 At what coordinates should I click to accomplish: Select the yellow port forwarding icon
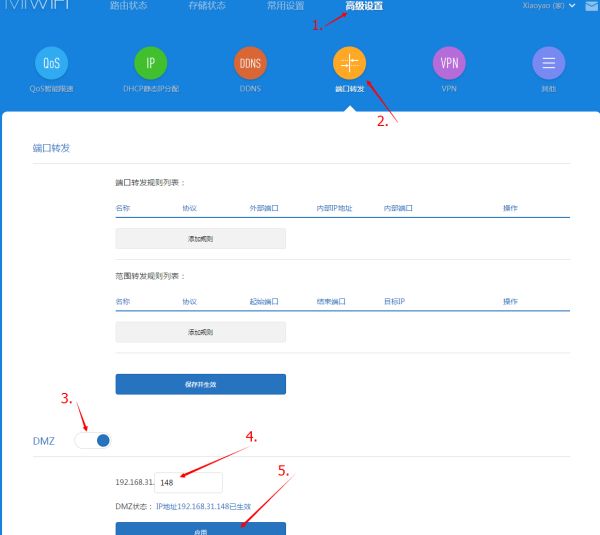pos(349,63)
